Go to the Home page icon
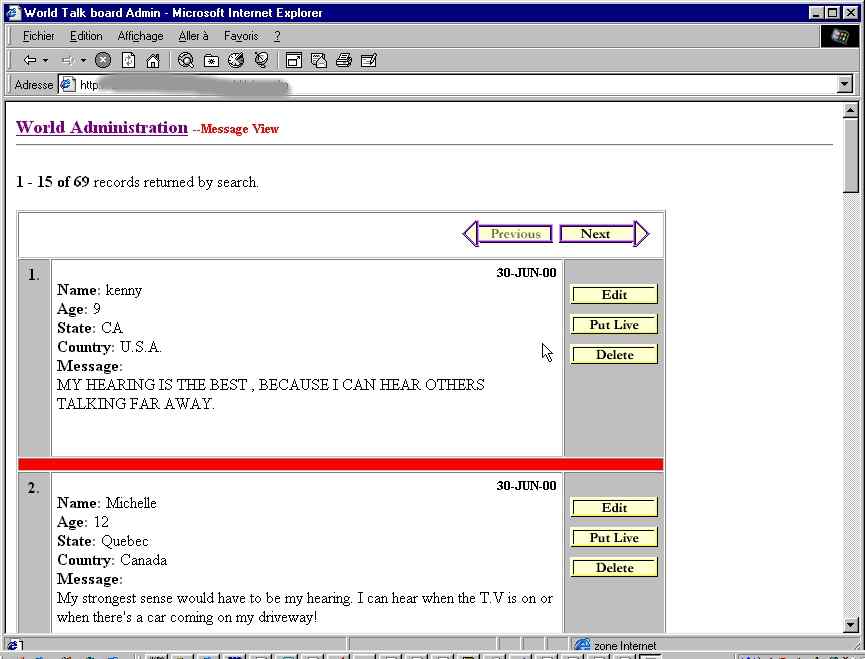Image resolution: width=865 pixels, height=659 pixels. (x=153, y=60)
